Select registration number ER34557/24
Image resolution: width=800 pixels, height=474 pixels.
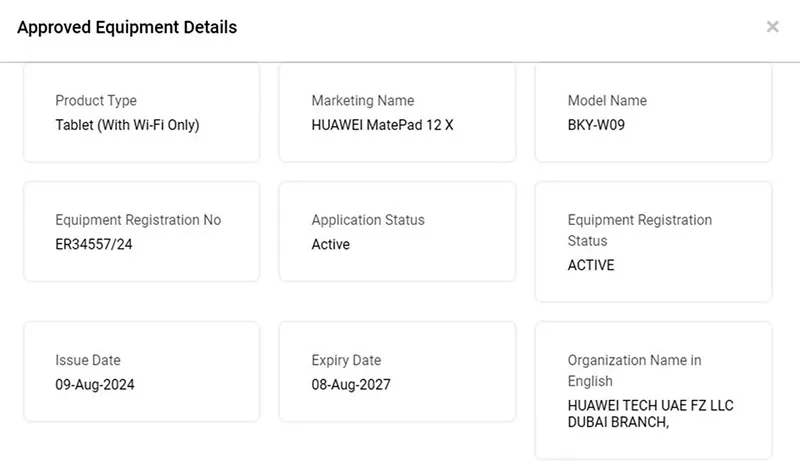94,244
